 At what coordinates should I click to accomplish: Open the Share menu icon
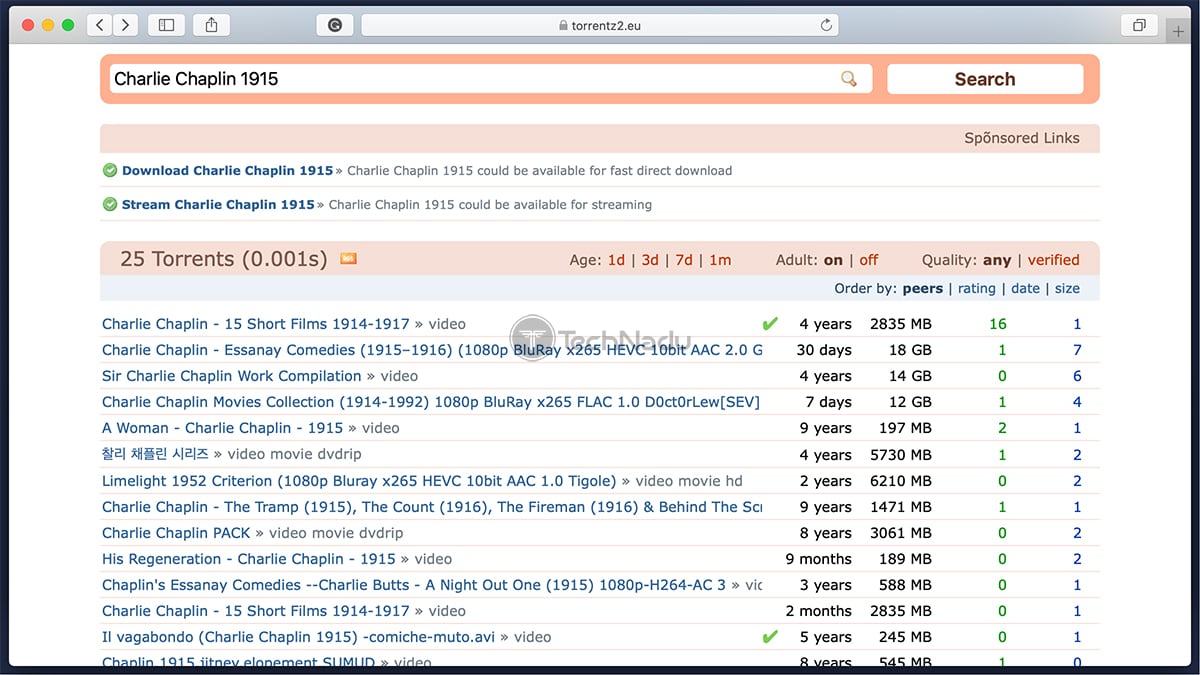(211, 26)
